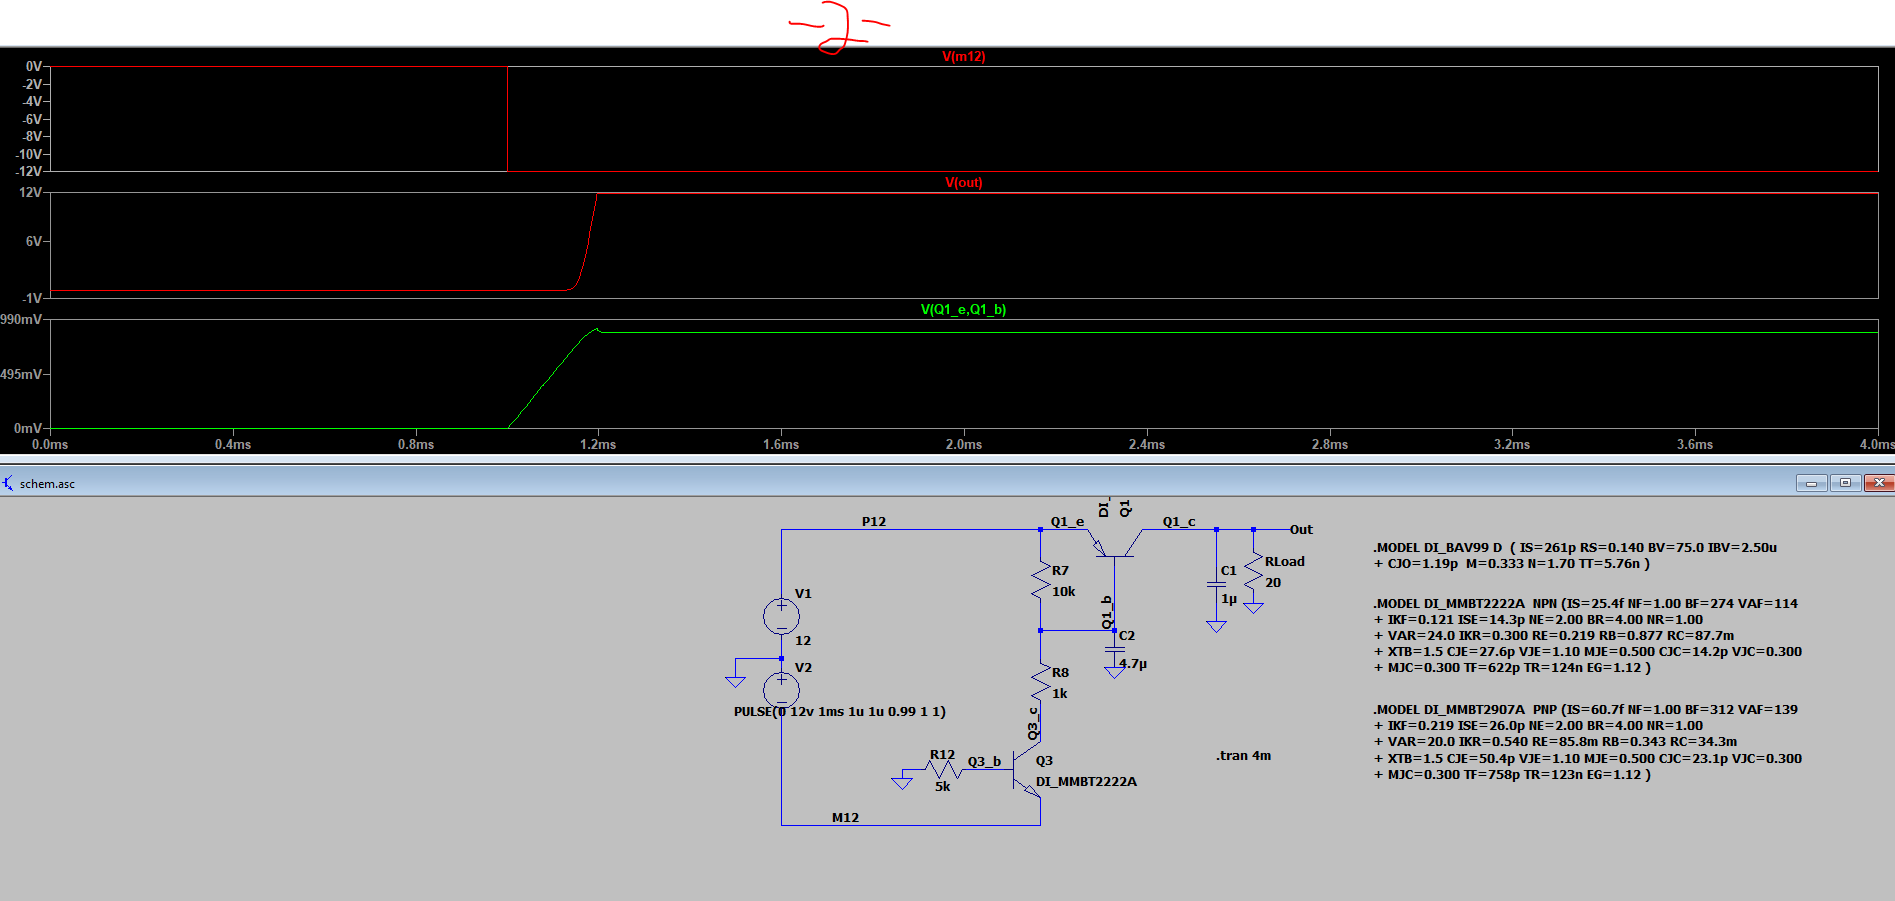Click the 990mV vertical axis label
Image resolution: width=1895 pixels, height=901 pixels.
21,320
